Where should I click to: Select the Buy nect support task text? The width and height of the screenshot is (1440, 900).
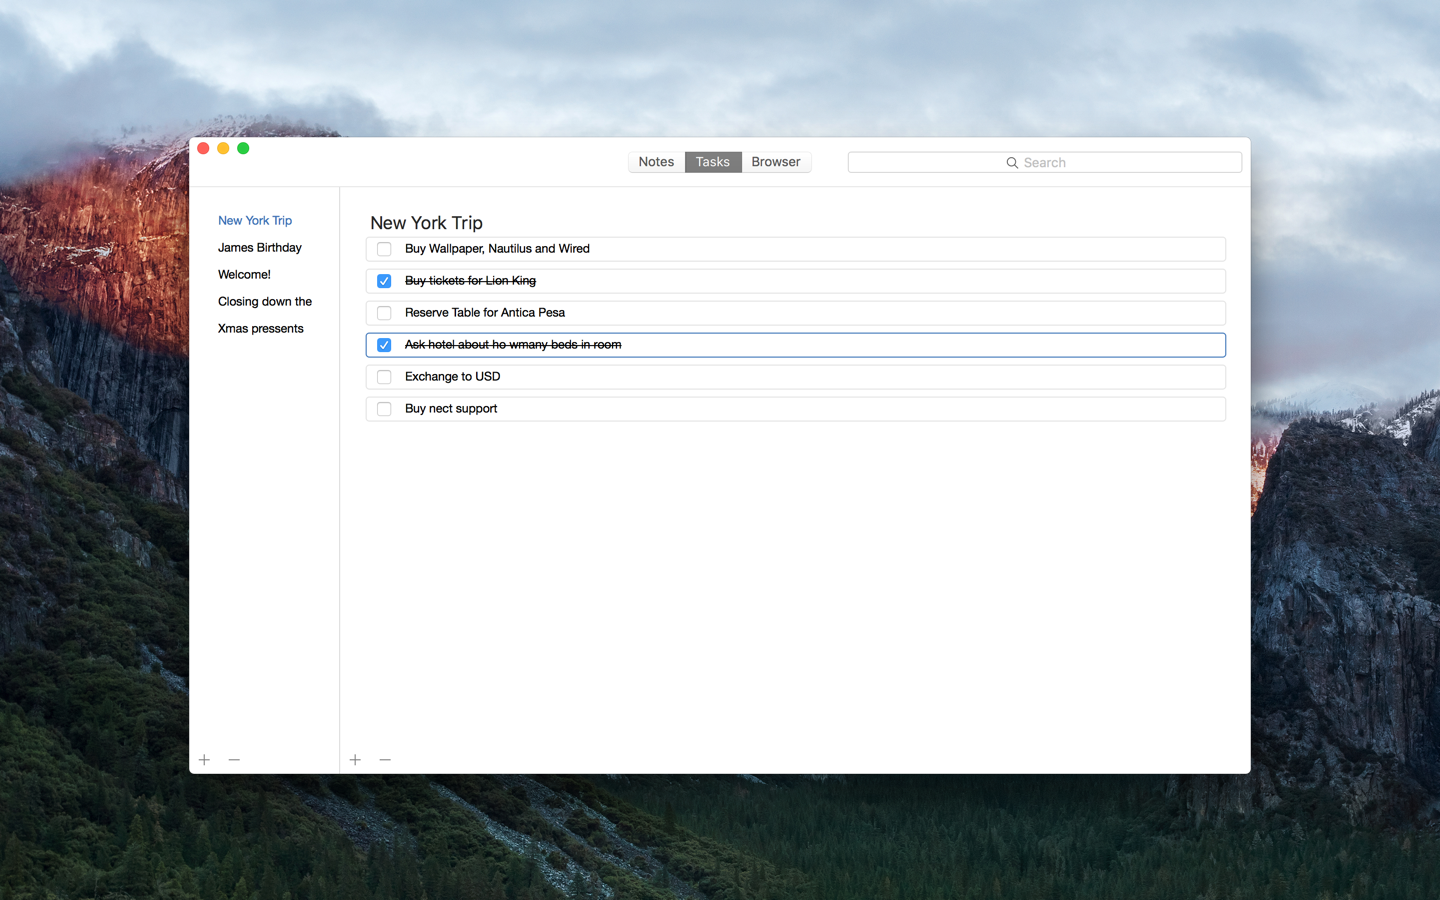(451, 409)
